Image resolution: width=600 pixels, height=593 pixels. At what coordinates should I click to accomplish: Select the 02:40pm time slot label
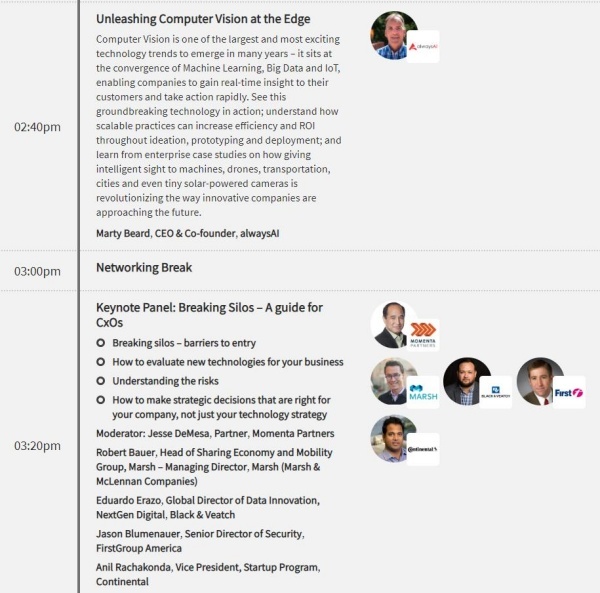click(37, 127)
